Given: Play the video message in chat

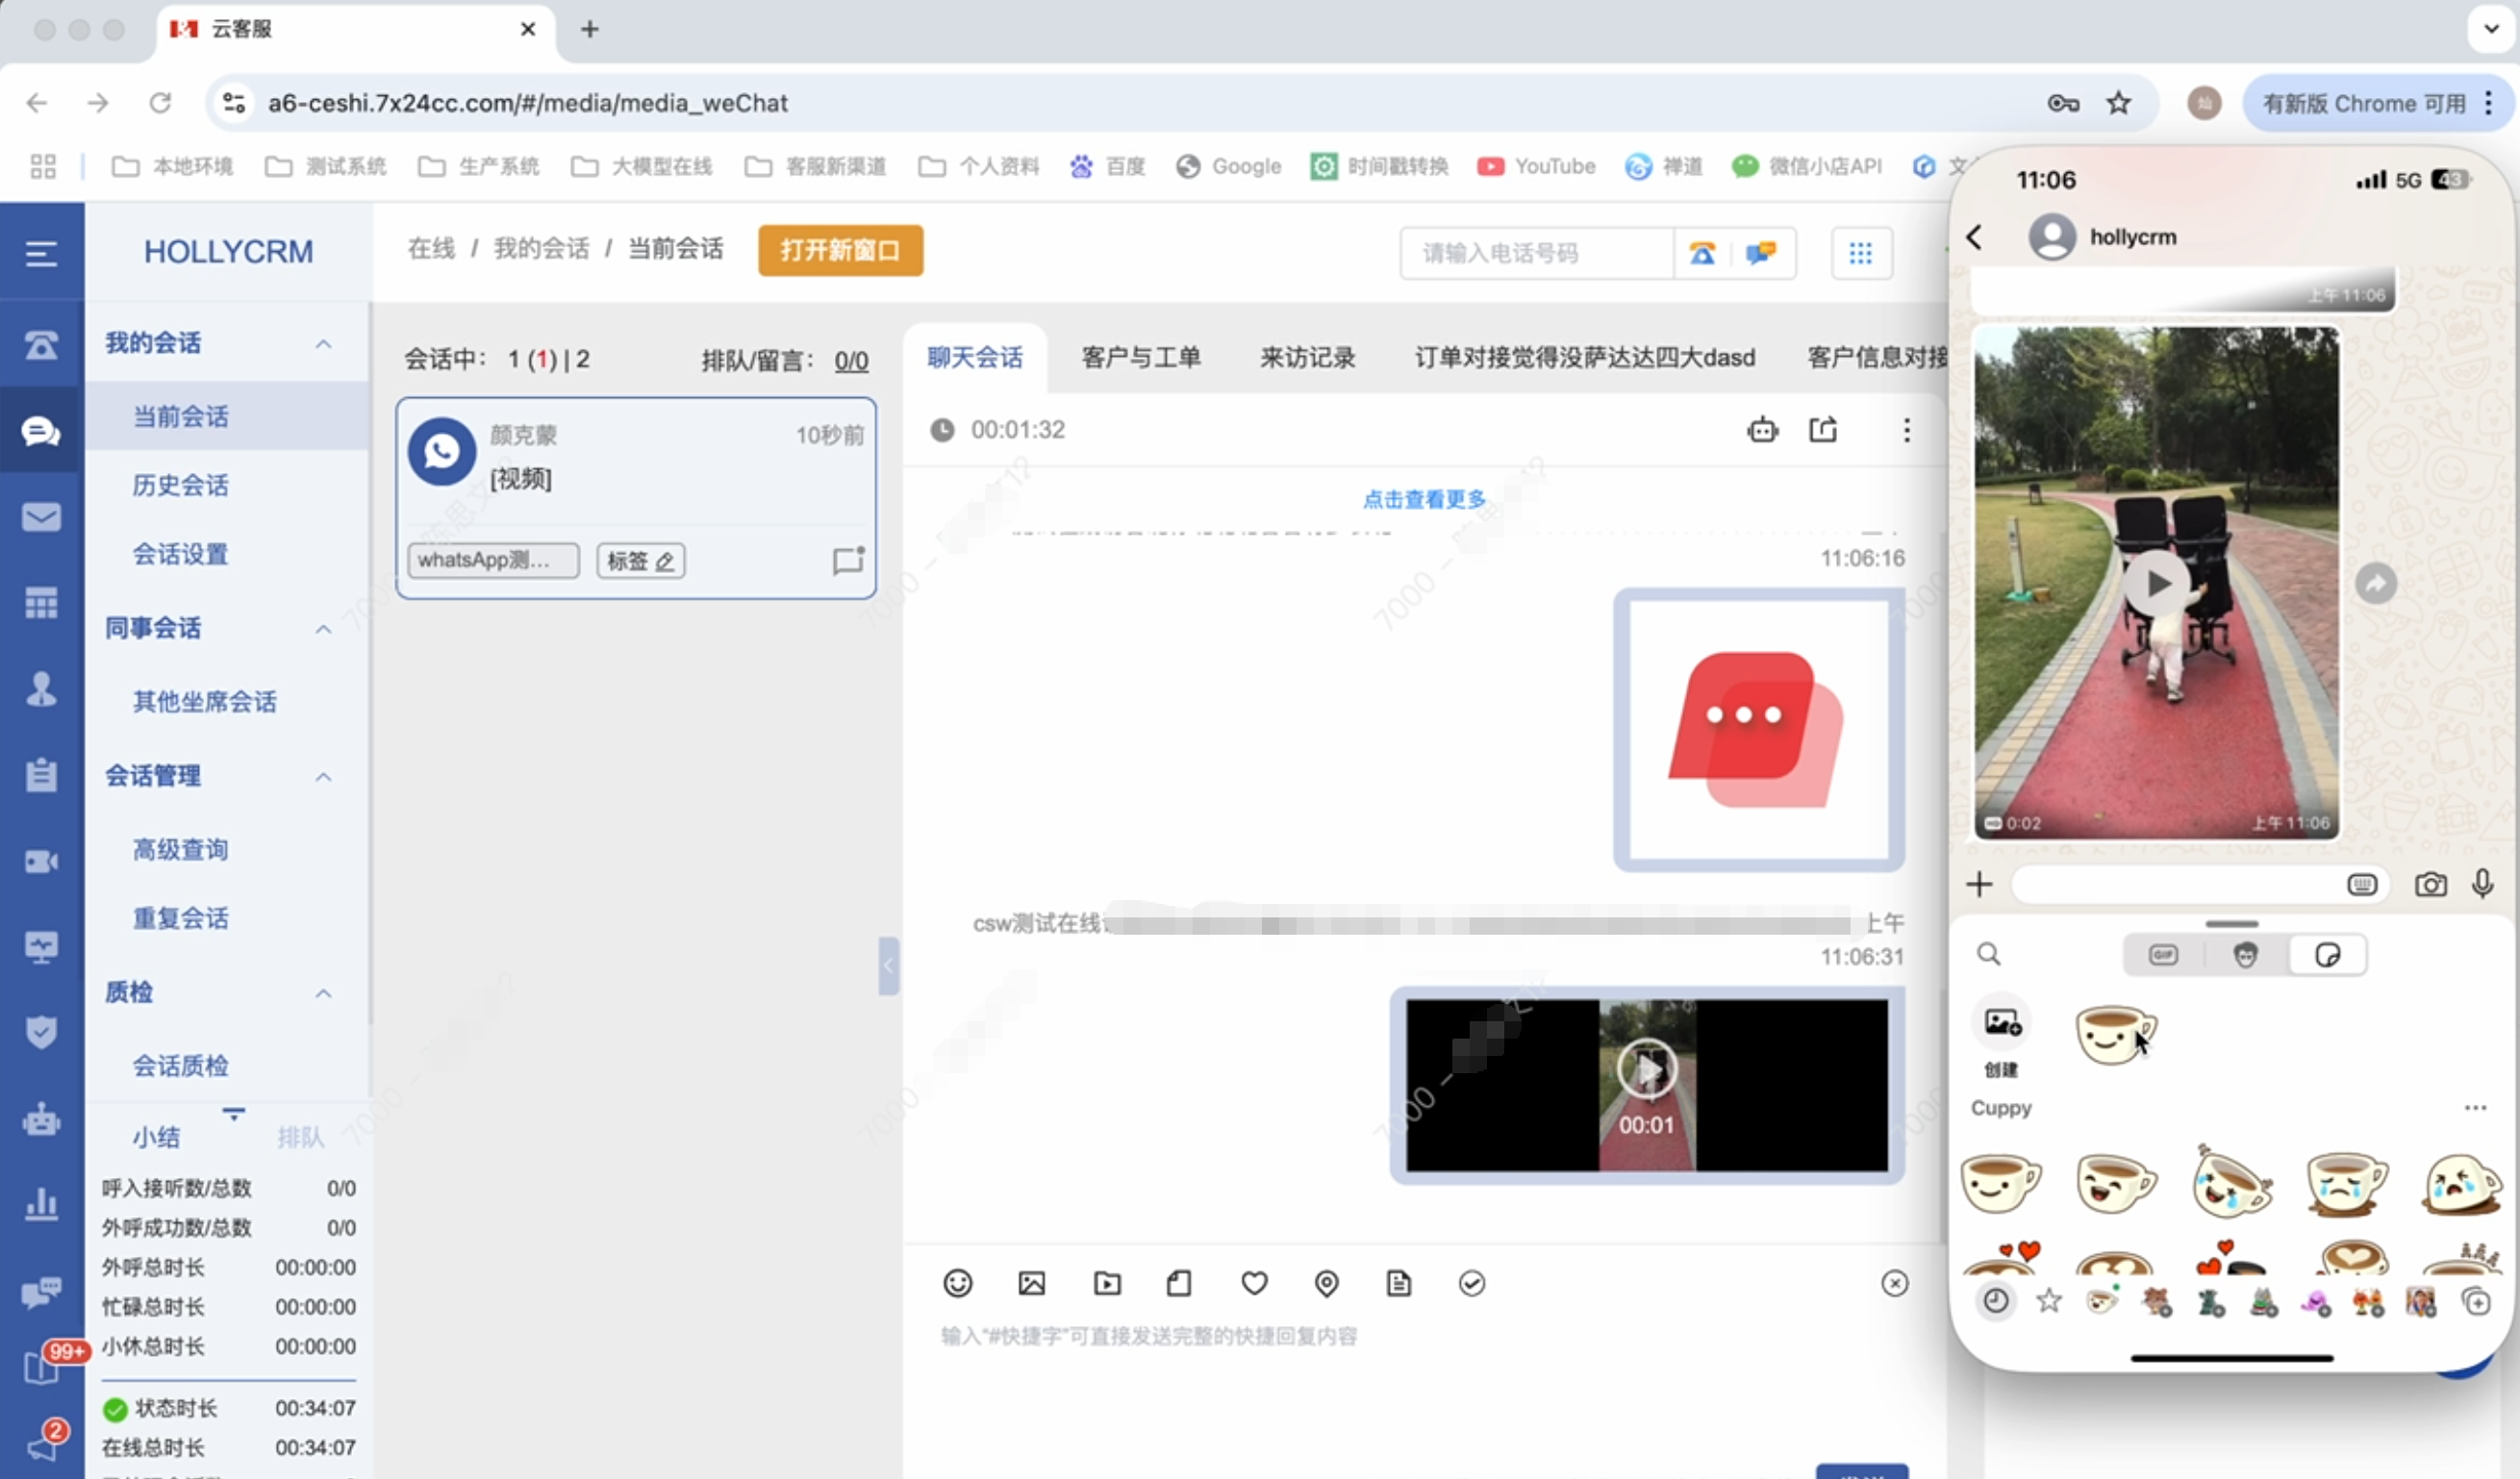Looking at the screenshot, I should (x=1646, y=1069).
